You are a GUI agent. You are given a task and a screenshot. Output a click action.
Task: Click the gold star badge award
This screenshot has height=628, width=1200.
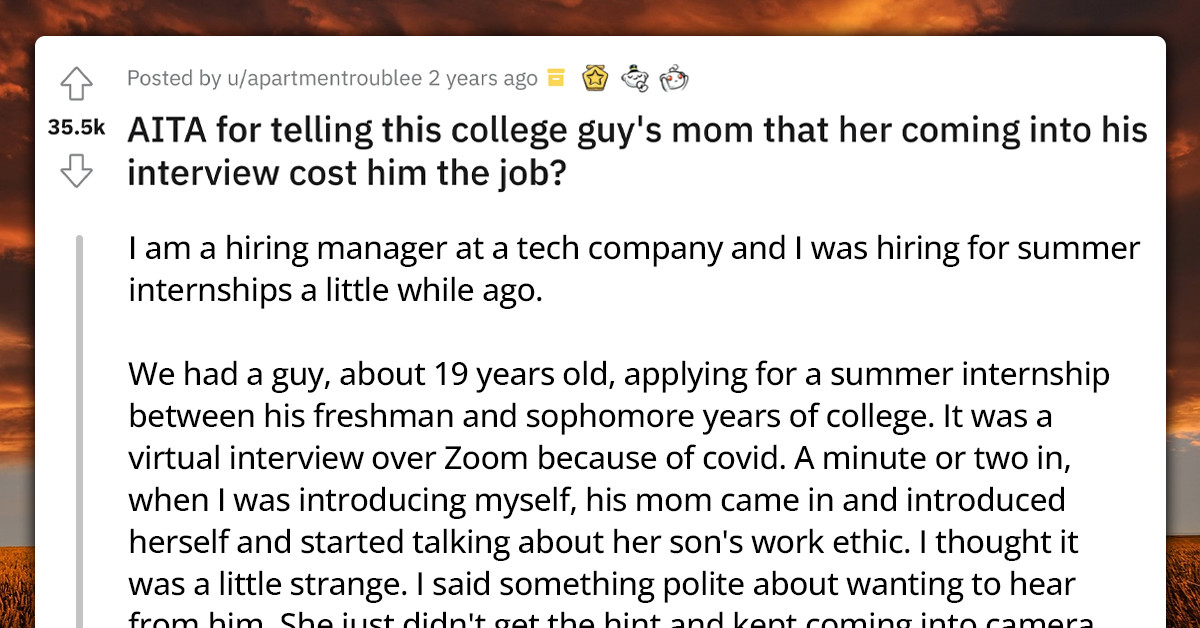(595, 77)
